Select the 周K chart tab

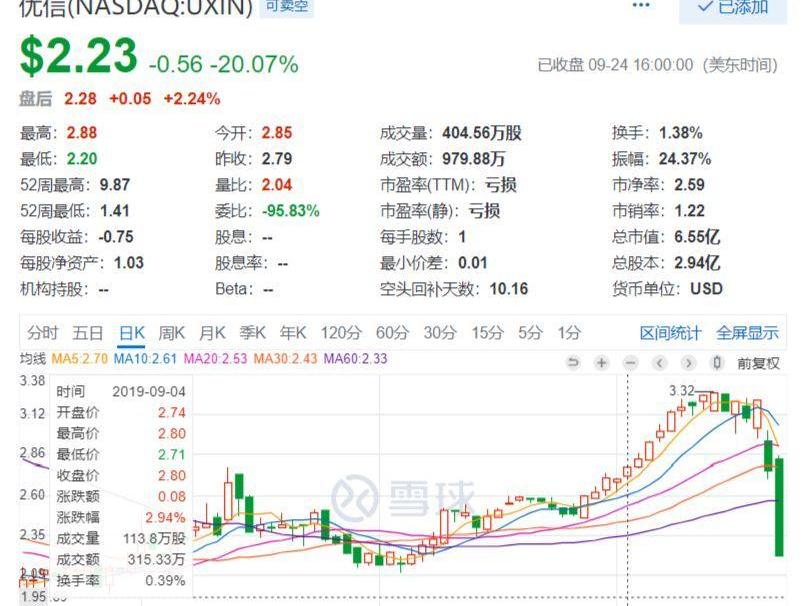click(171, 333)
